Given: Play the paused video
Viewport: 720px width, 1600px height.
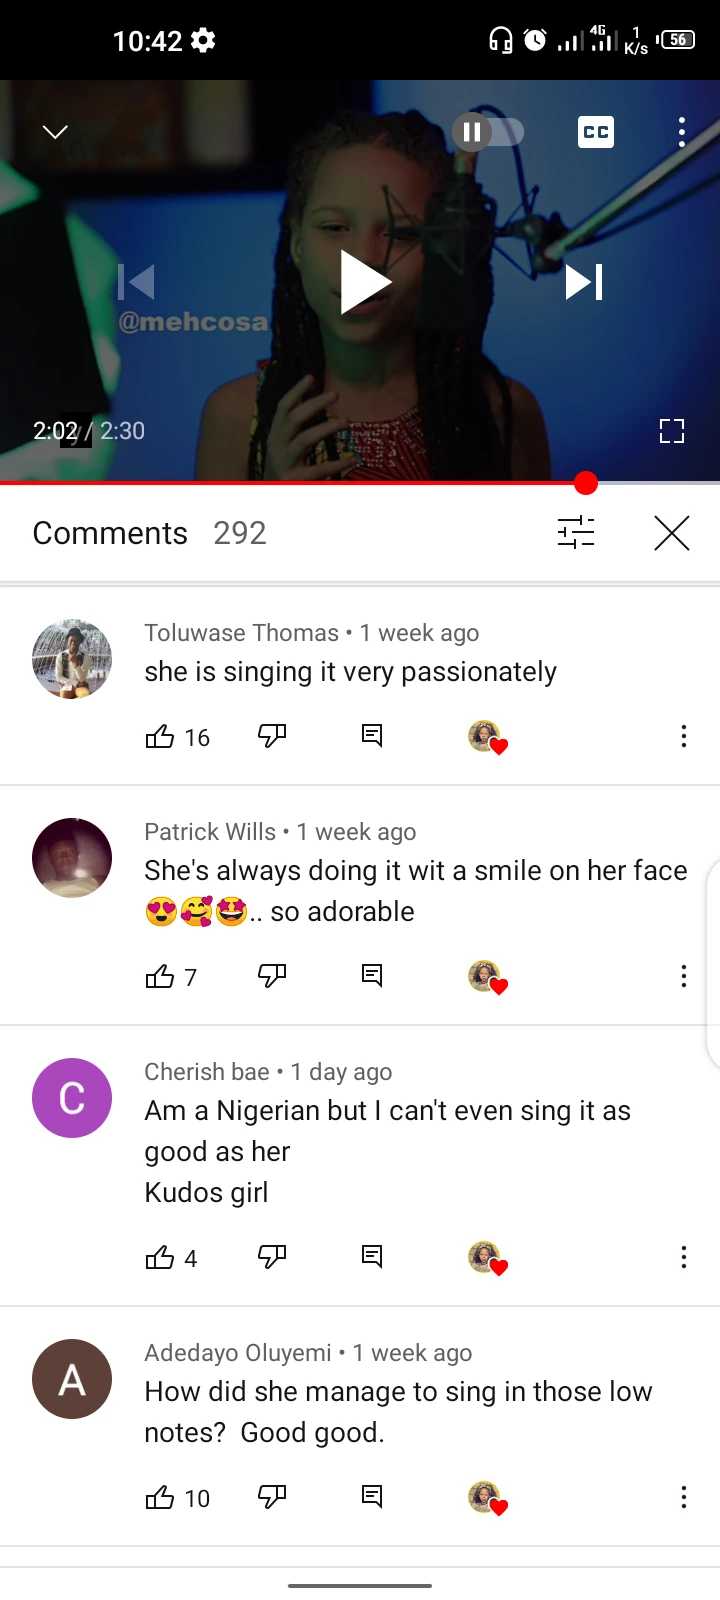Looking at the screenshot, I should tap(364, 281).
